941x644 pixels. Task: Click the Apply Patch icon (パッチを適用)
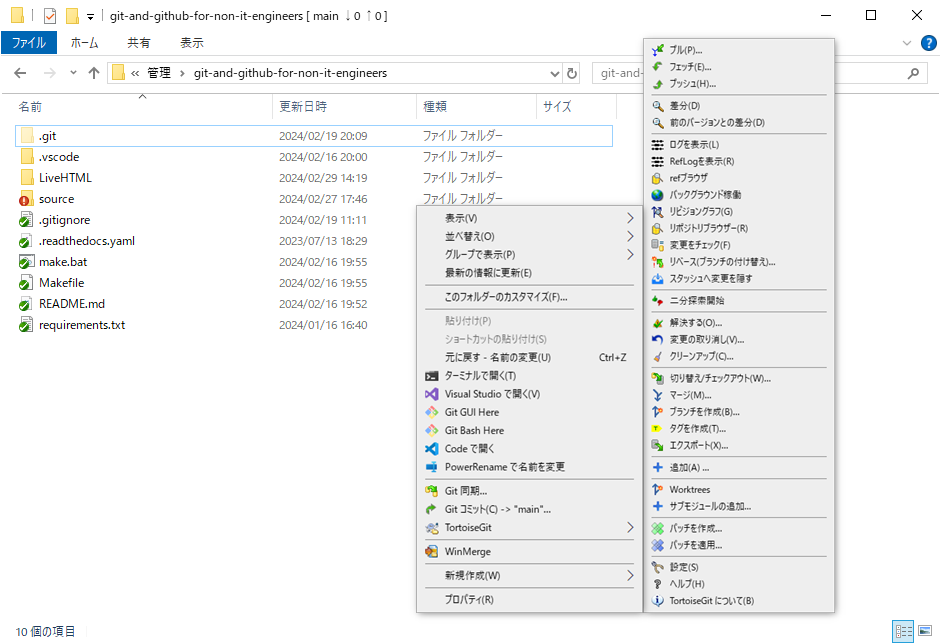(x=658, y=546)
